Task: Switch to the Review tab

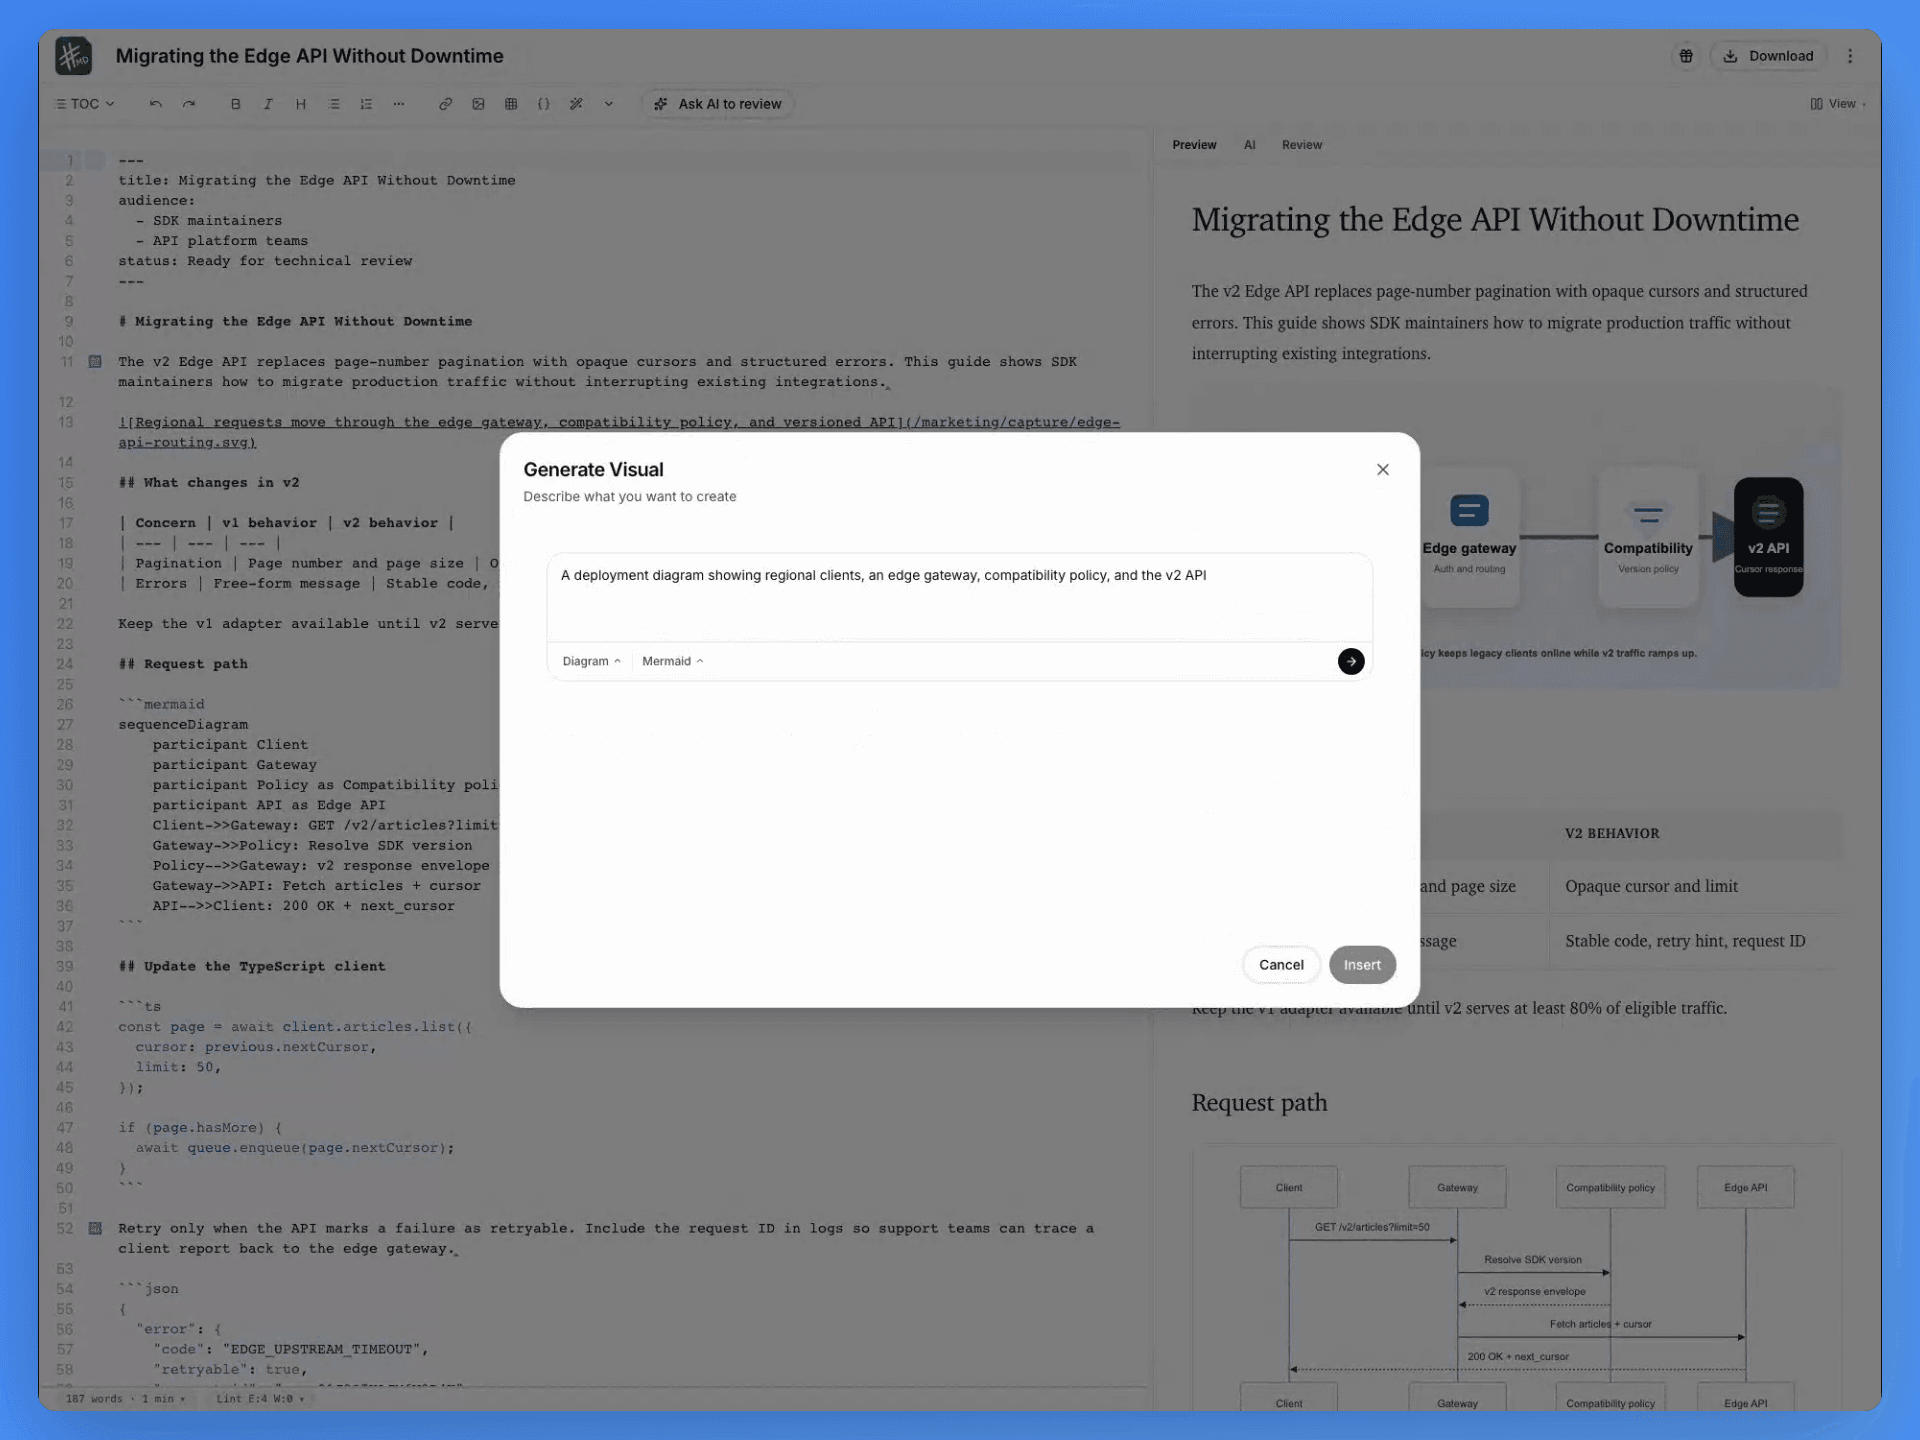Action: coord(1302,145)
